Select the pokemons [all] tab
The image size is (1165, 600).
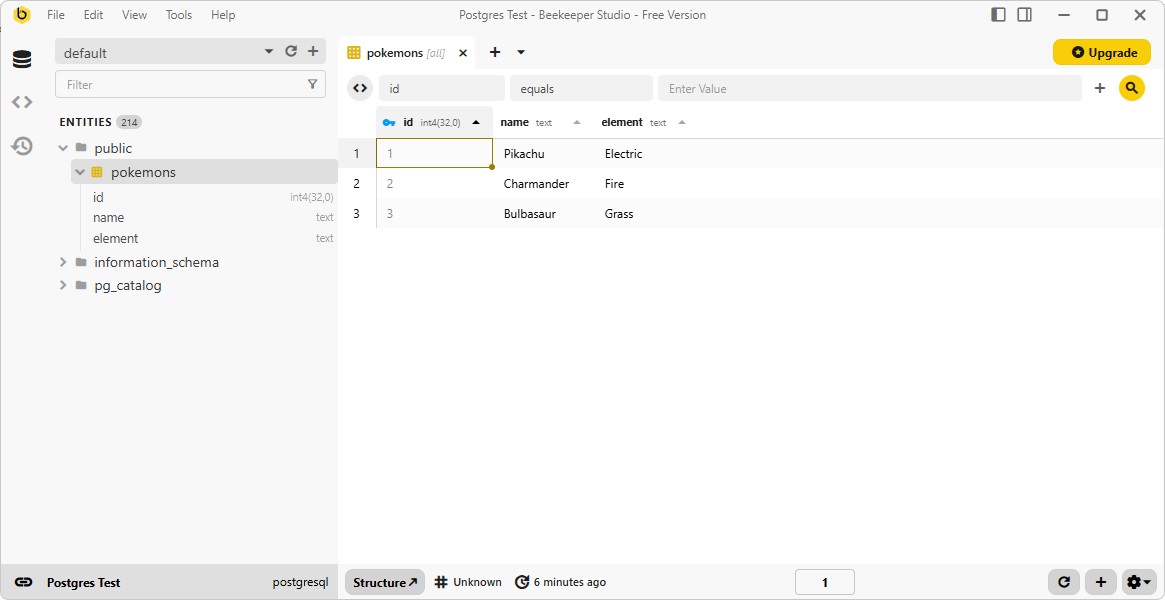406,53
